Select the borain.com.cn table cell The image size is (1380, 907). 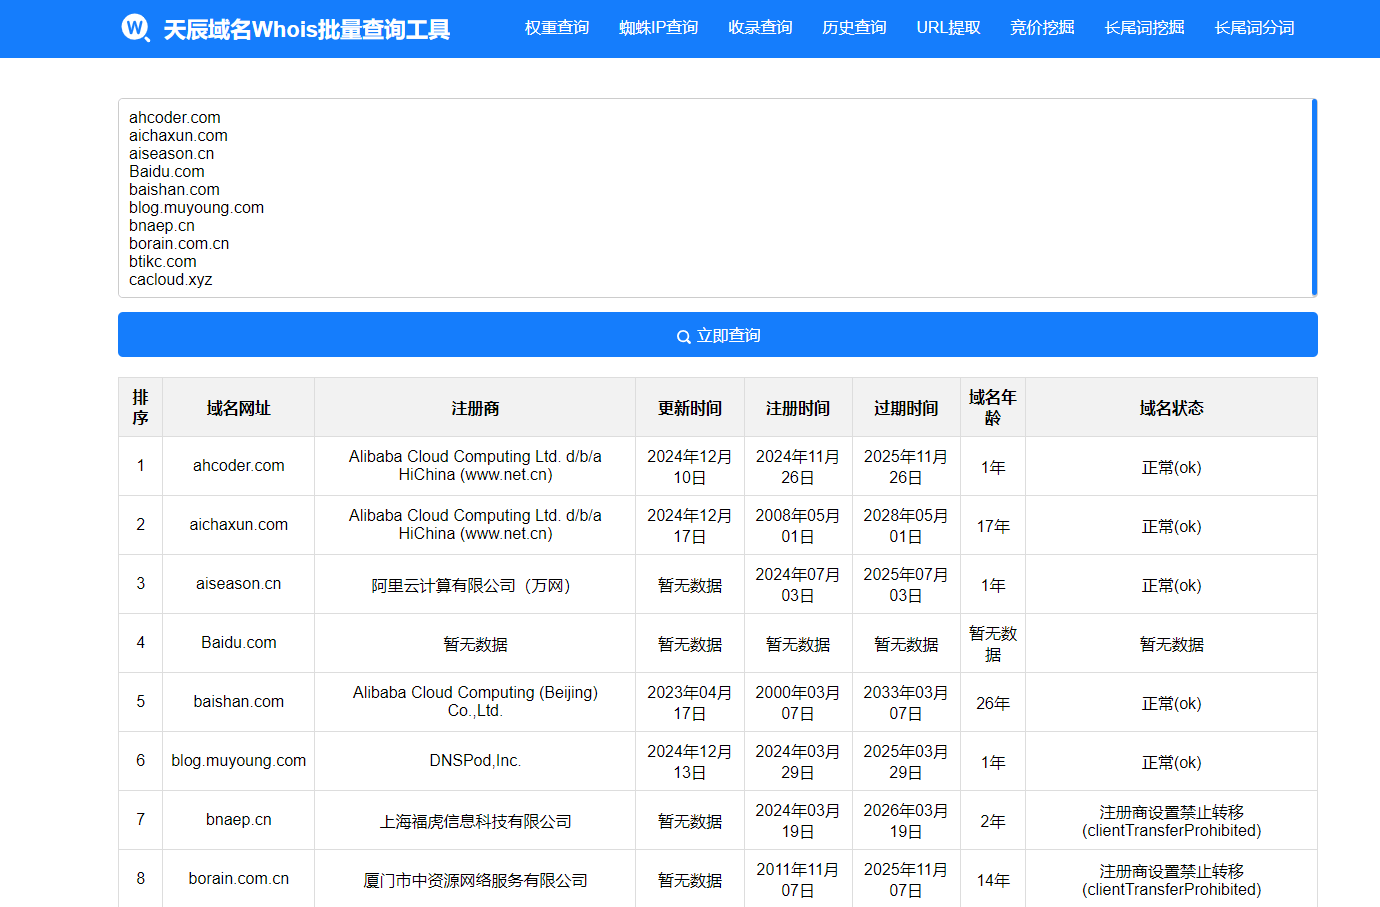click(238, 879)
